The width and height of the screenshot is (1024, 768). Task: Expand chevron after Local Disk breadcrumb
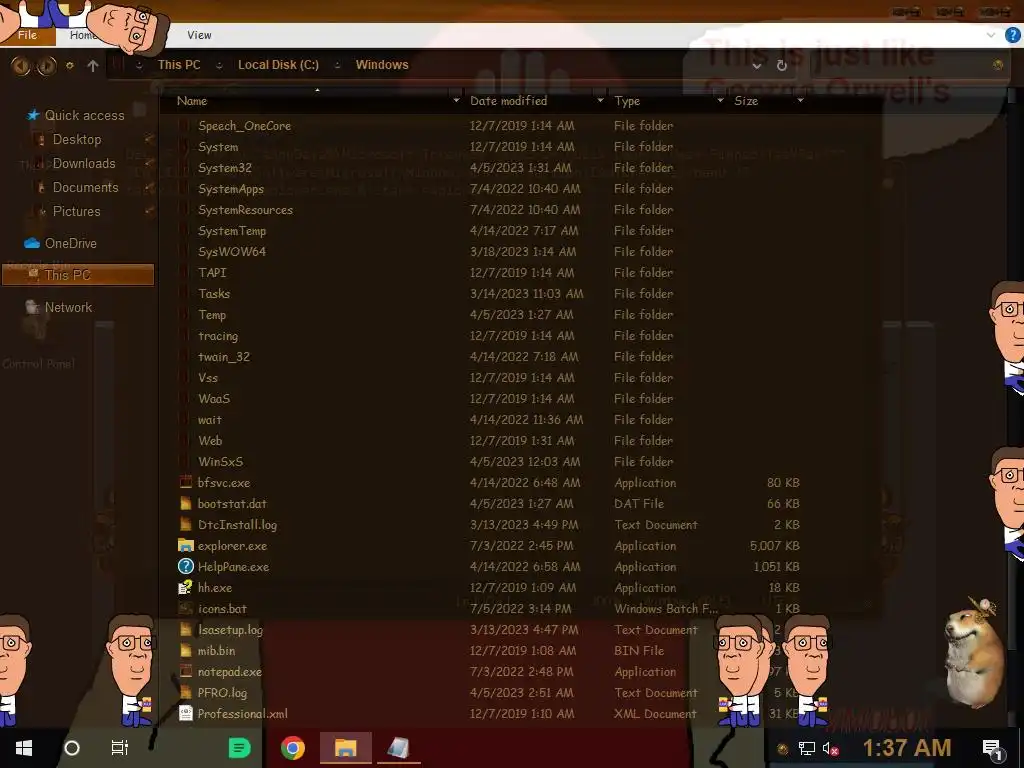[337, 65]
